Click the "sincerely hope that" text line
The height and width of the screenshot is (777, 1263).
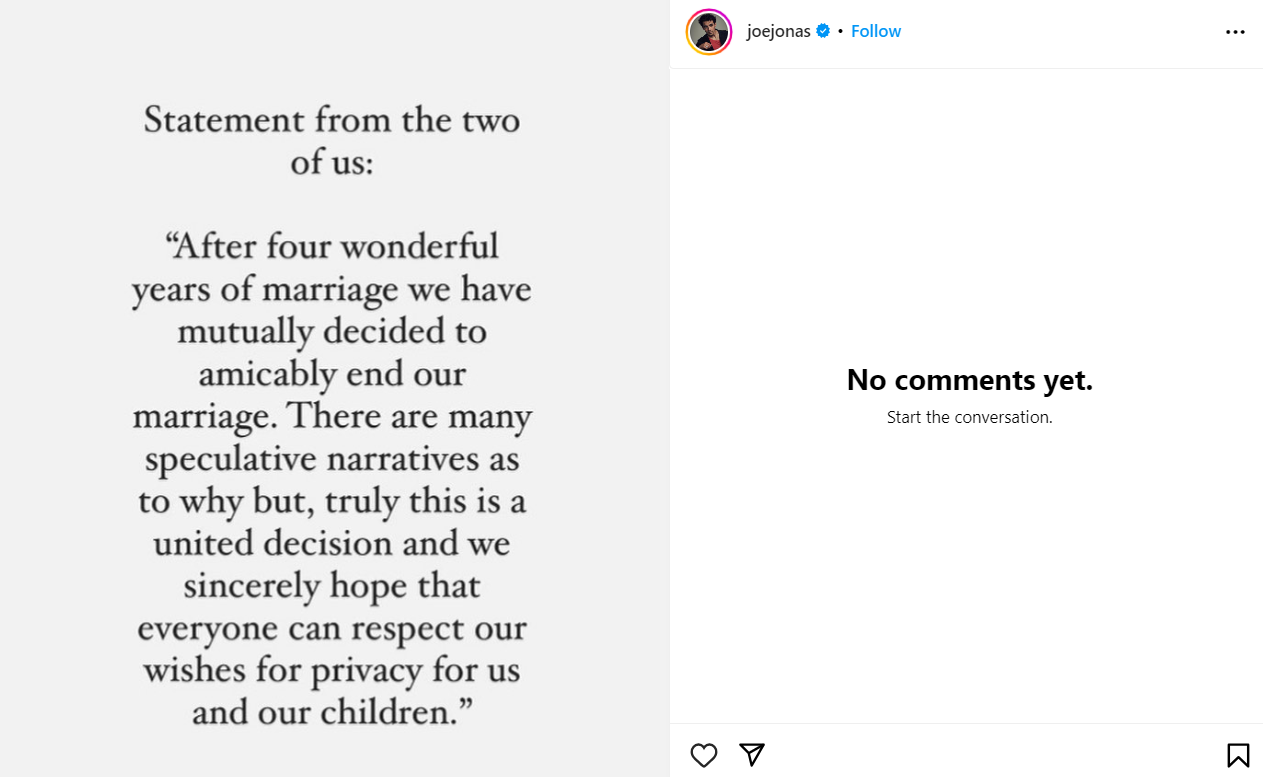click(x=332, y=586)
